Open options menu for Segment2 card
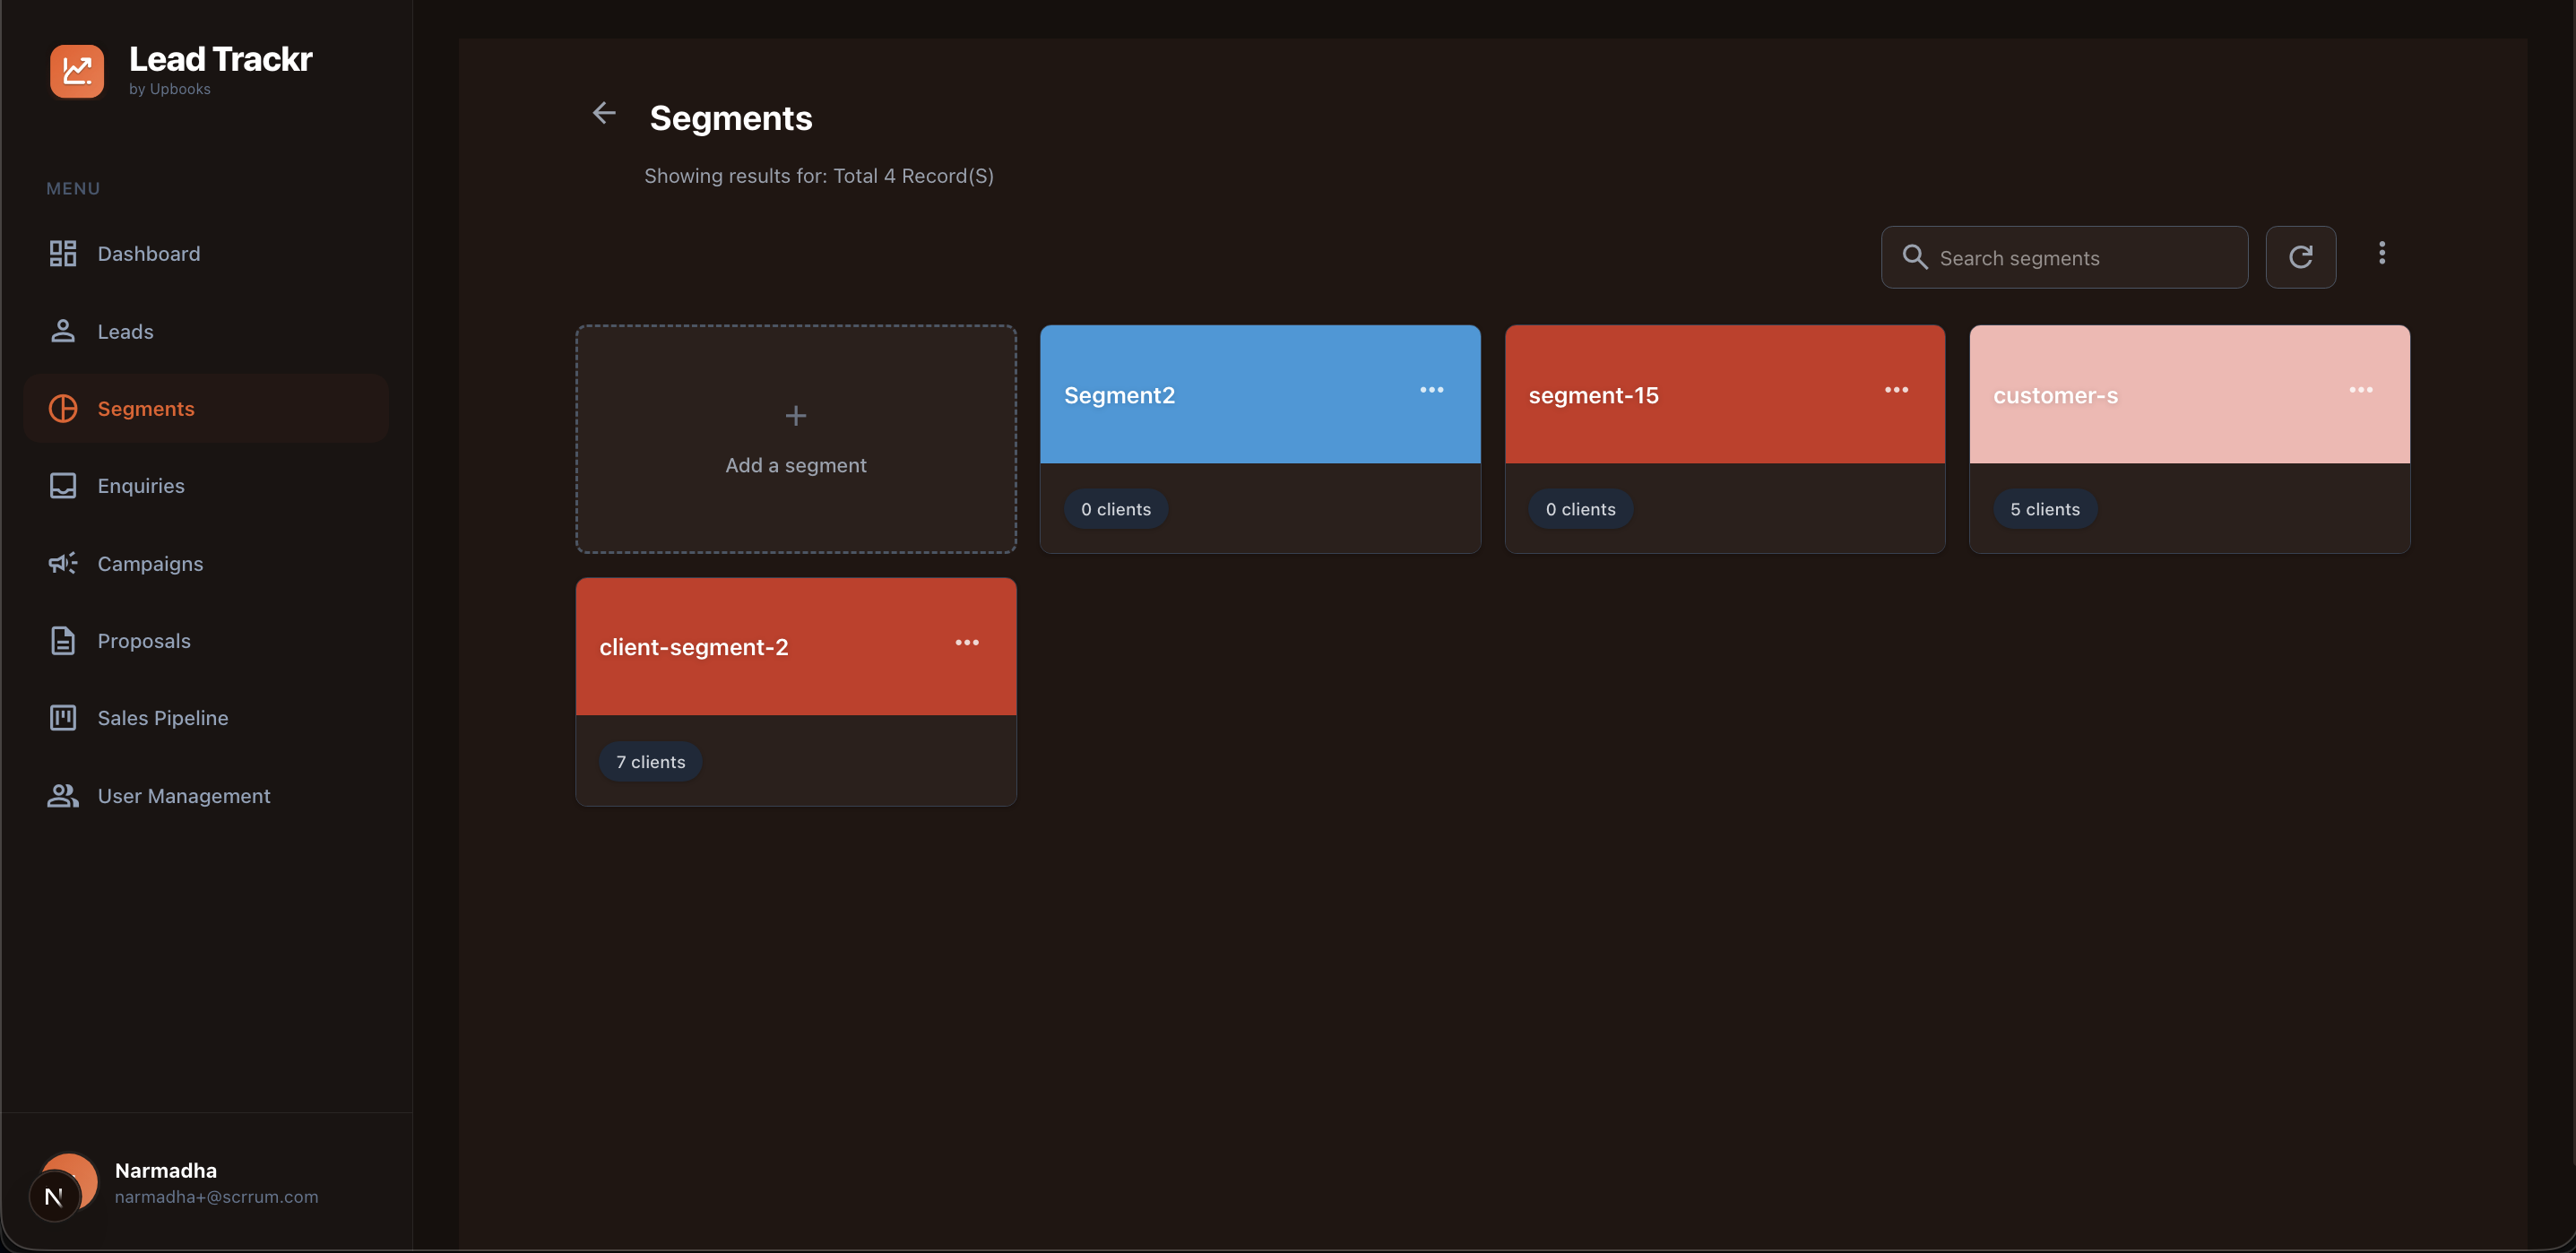This screenshot has width=2576, height=1253. (1431, 389)
